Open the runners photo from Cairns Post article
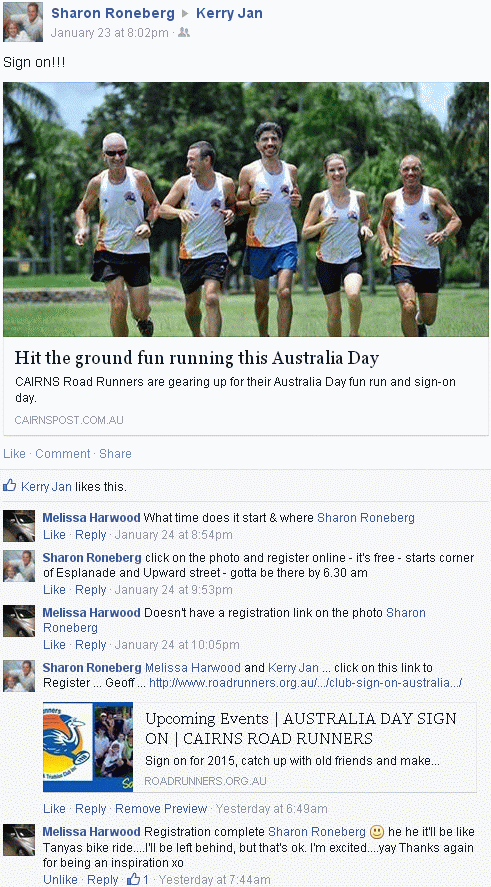Viewport: 491px width, 887px height. (x=246, y=209)
